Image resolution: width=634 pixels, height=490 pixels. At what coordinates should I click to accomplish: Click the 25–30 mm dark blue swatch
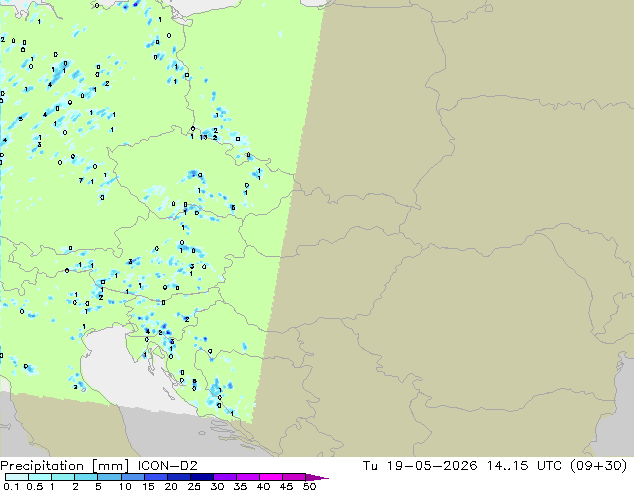click(201, 477)
